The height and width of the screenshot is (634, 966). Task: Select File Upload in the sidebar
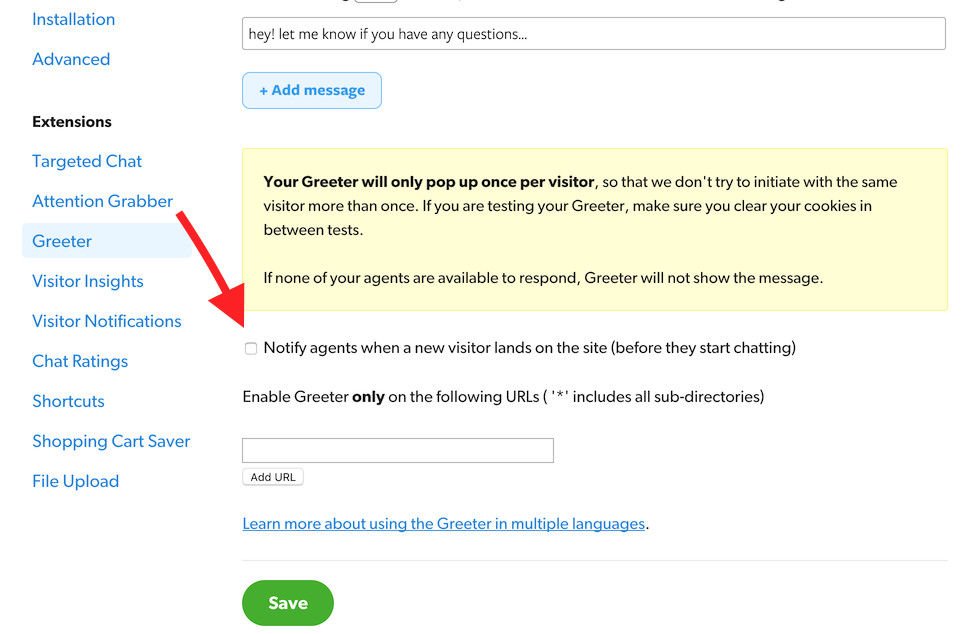pos(75,481)
